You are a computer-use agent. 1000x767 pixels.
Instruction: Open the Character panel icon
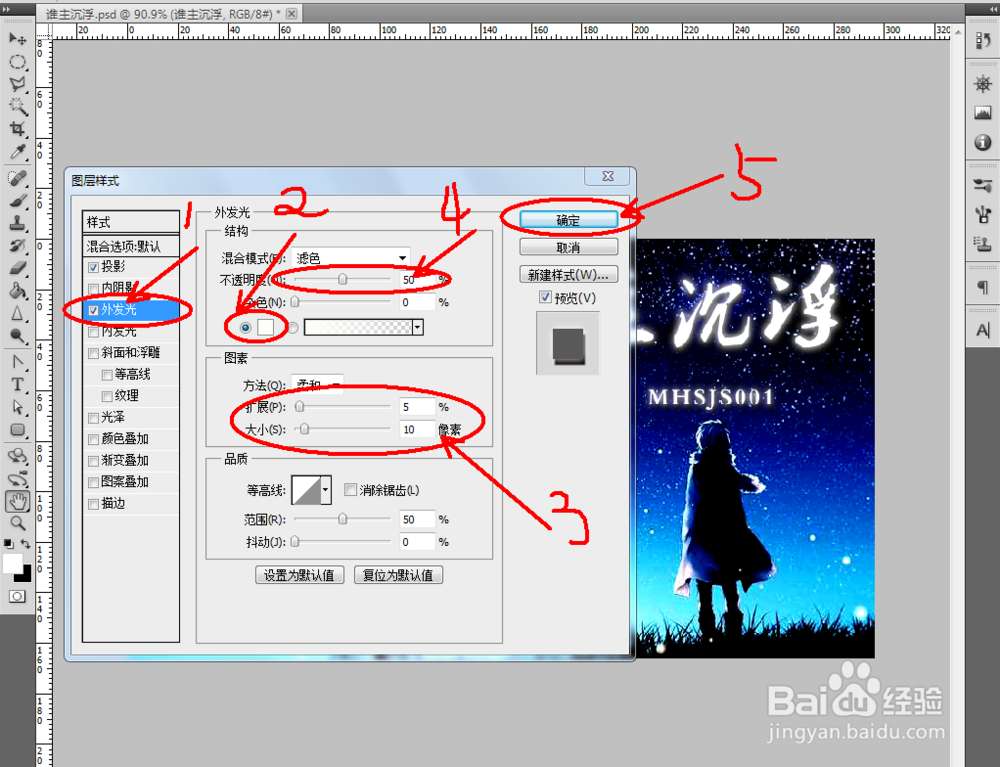point(982,330)
